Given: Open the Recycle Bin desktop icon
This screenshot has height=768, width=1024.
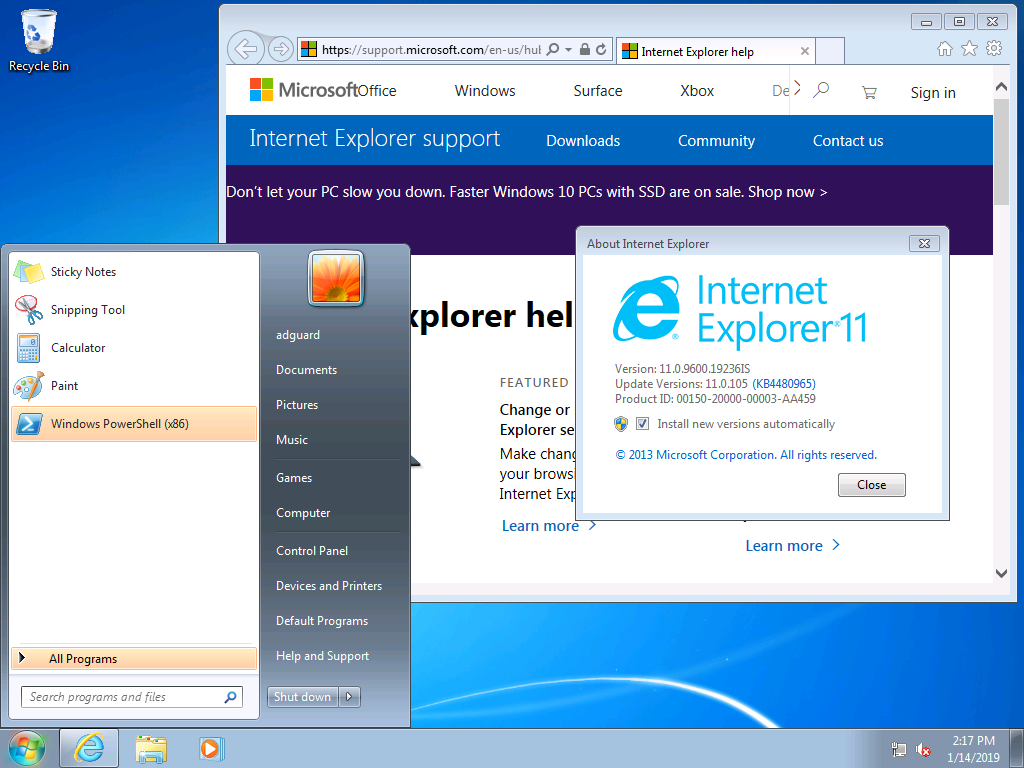Looking at the screenshot, I should click(x=39, y=40).
